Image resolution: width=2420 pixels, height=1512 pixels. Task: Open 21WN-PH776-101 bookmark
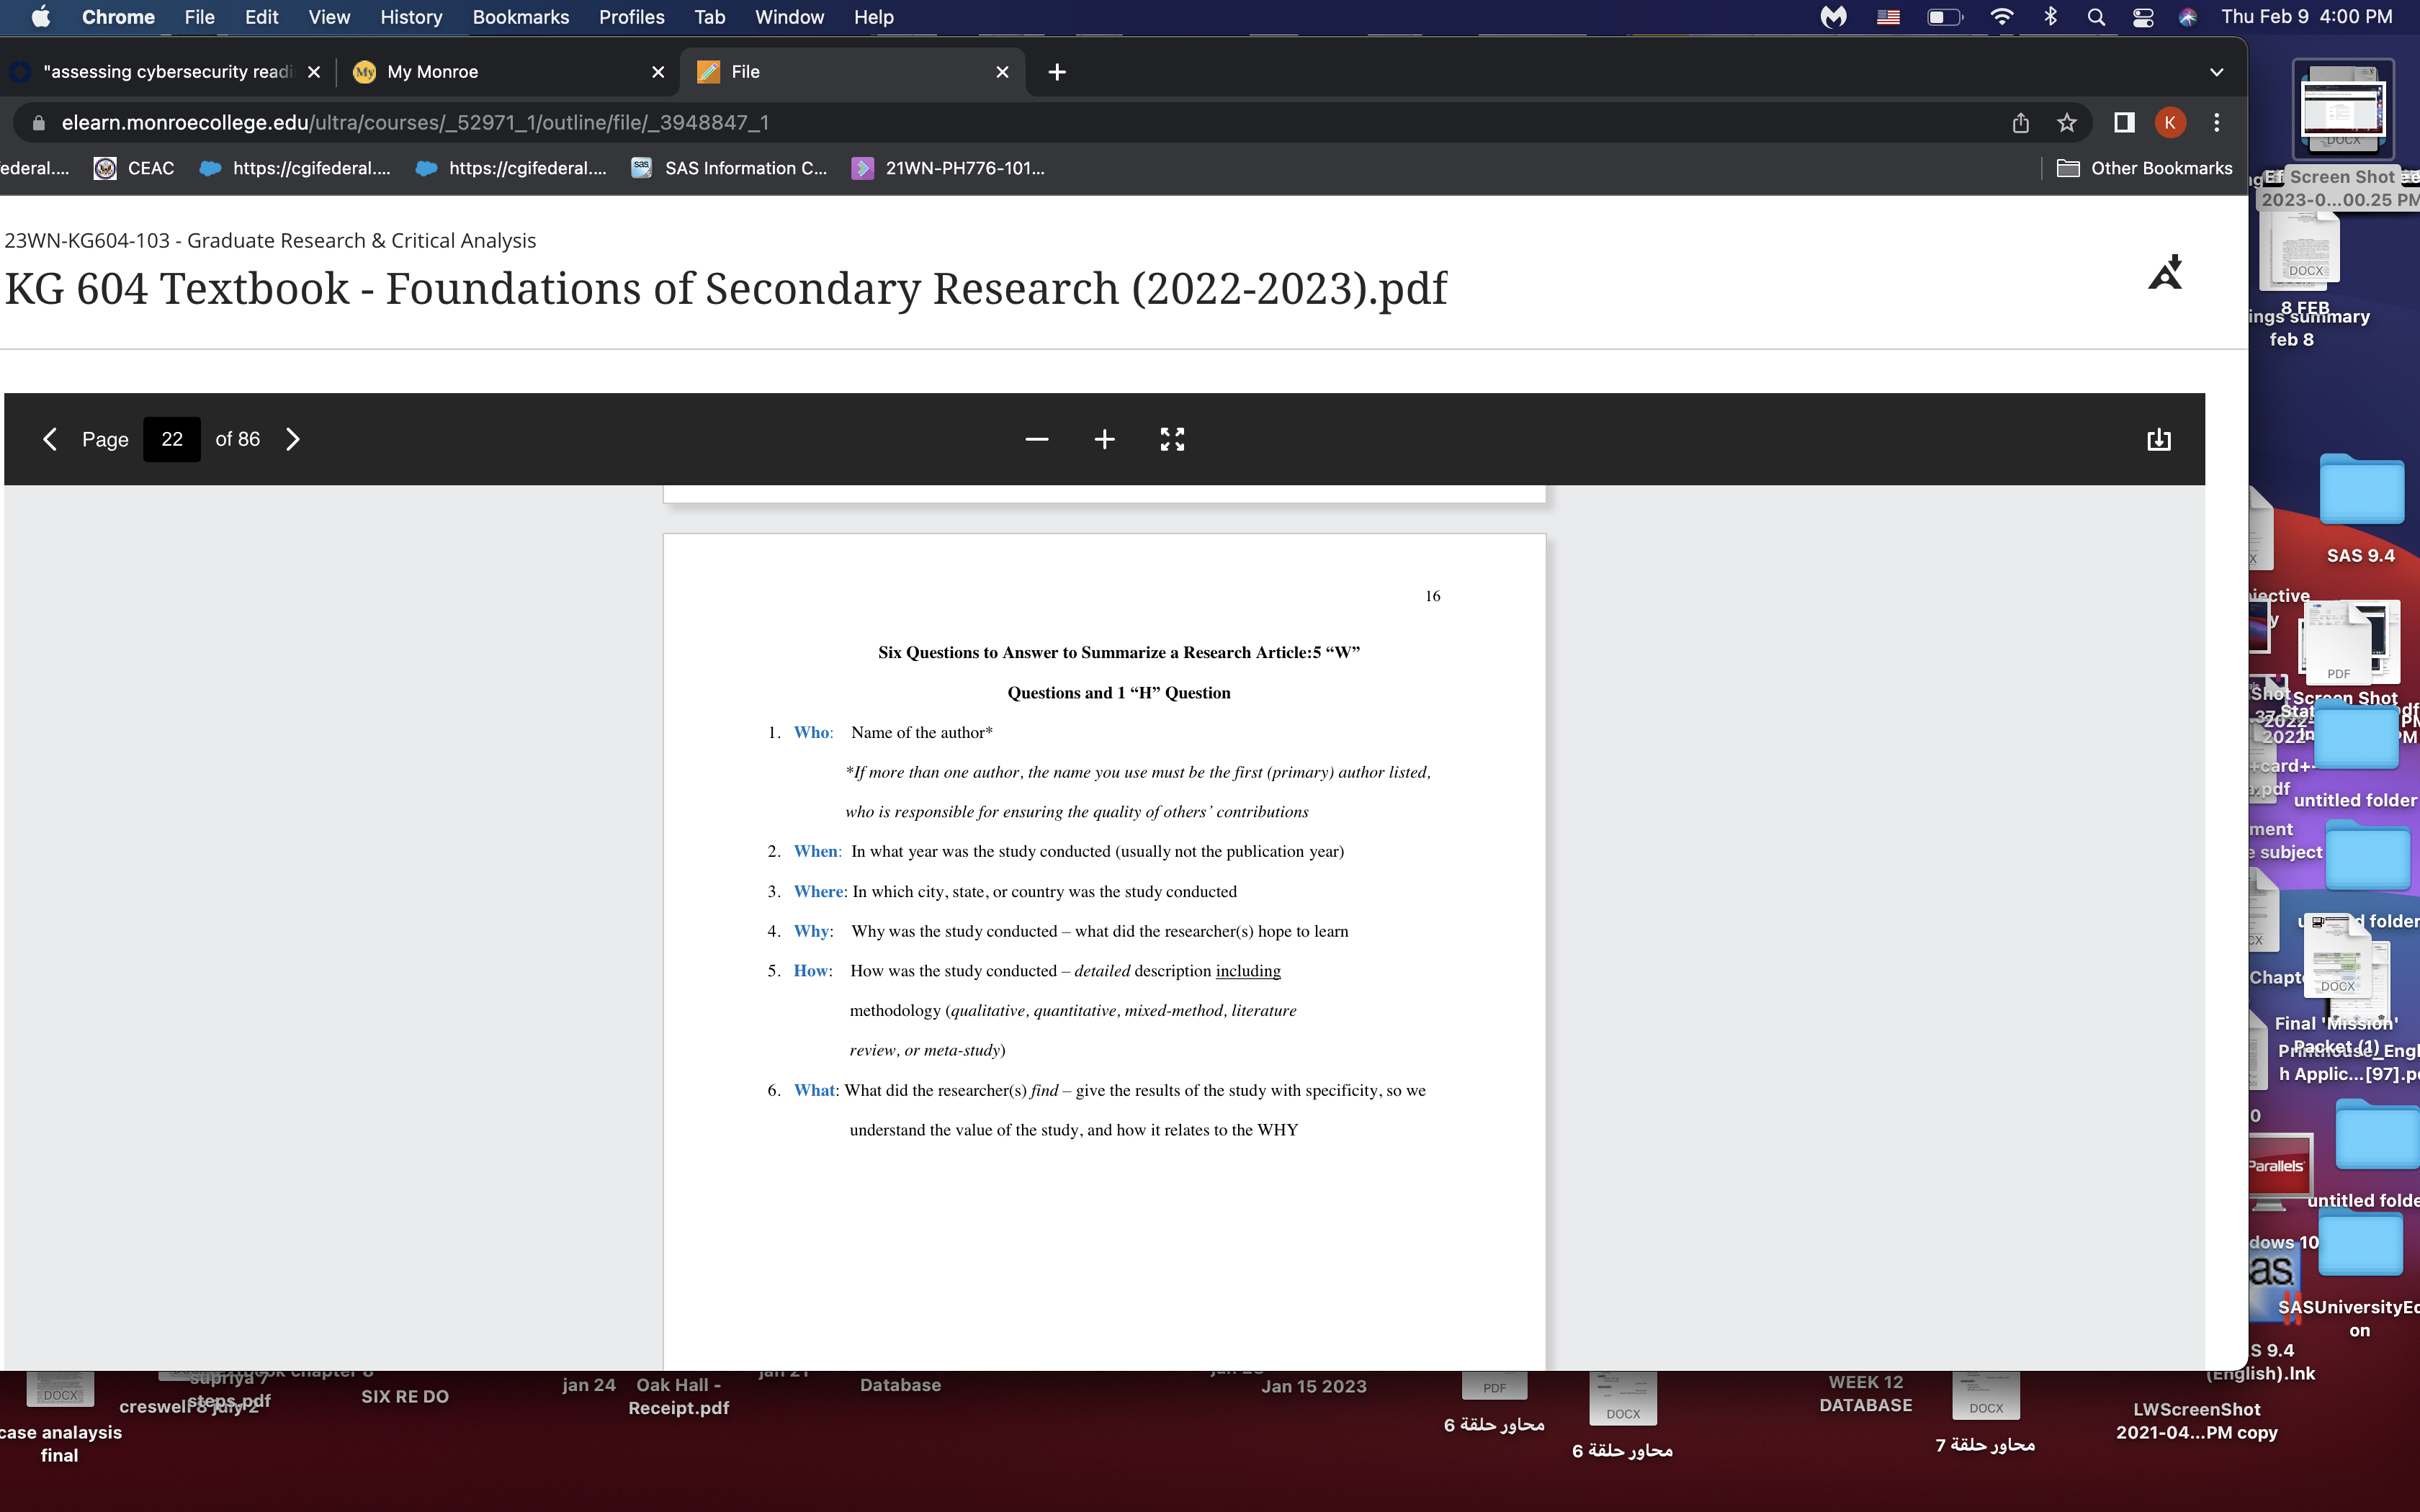coord(948,168)
